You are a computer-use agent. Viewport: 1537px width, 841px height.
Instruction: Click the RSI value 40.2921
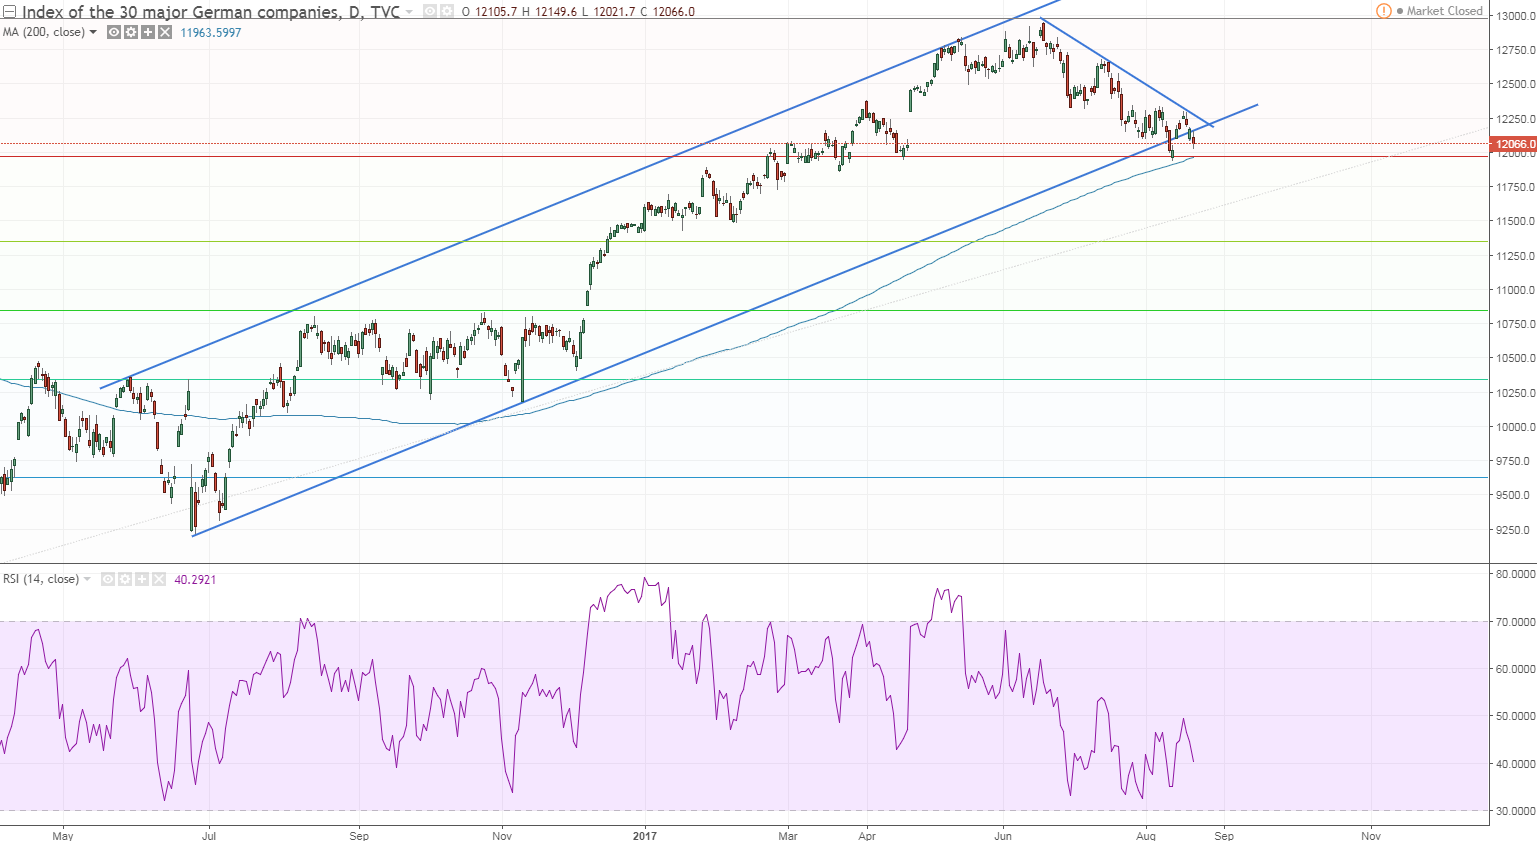click(195, 579)
